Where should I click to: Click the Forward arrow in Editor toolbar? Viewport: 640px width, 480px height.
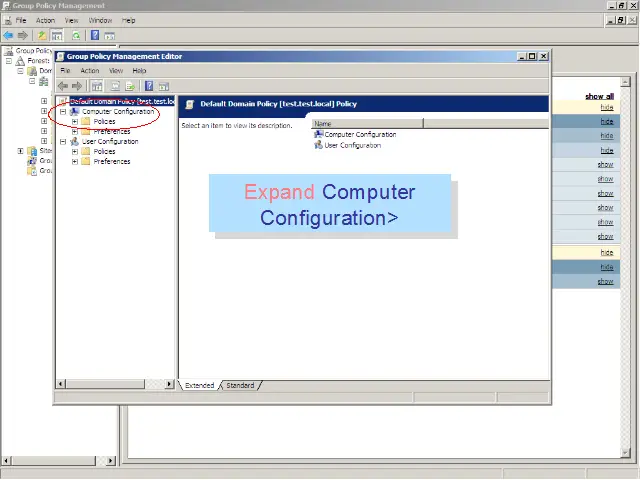[77, 86]
